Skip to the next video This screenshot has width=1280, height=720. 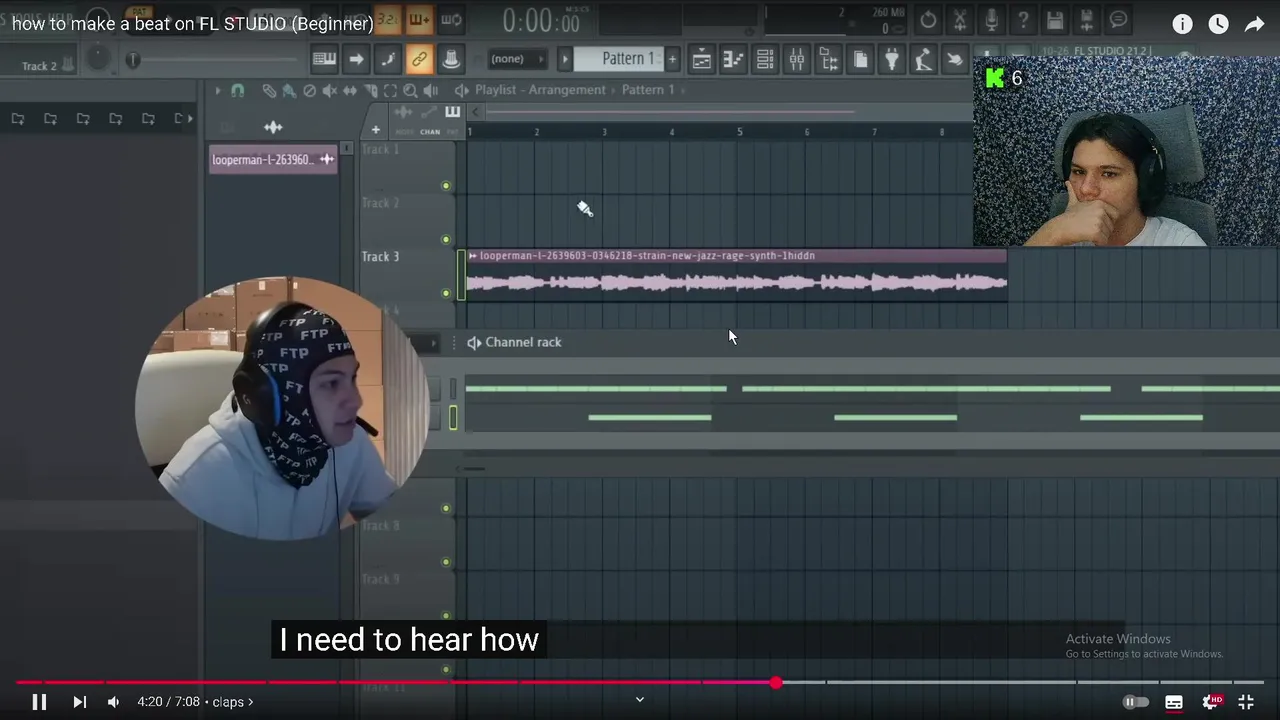point(80,702)
